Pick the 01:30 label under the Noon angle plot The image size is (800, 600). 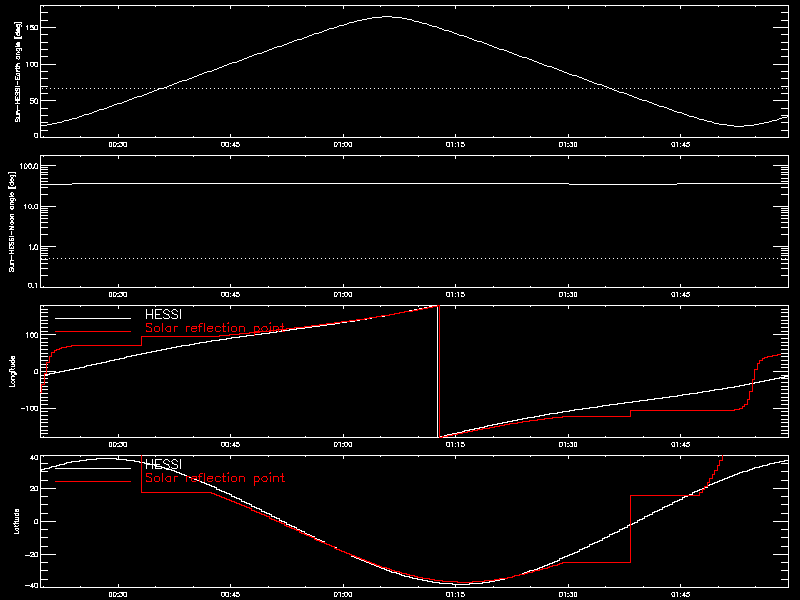click(568, 295)
